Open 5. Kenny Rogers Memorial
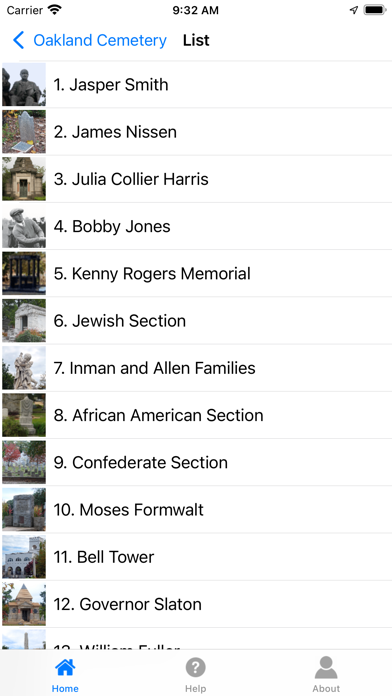The height and width of the screenshot is (696, 392). [196, 273]
